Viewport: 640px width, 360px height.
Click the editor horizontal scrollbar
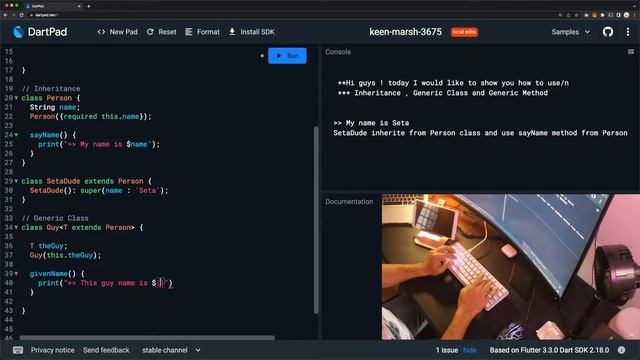coord(147,338)
